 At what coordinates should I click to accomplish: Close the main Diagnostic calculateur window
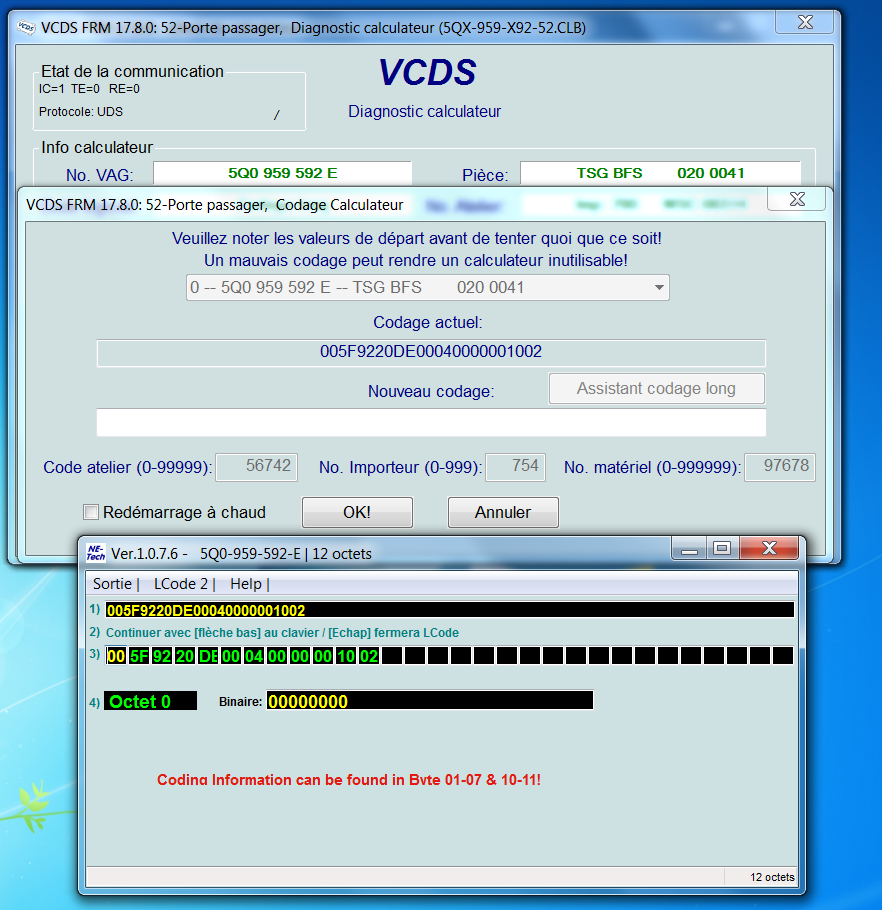tap(807, 22)
